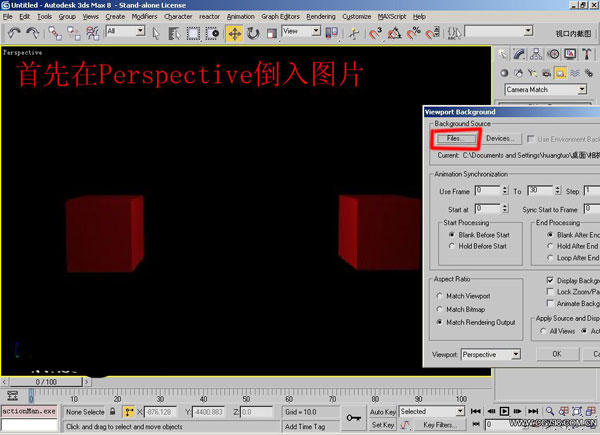
Task: Confirm the dialog with OK
Action: pos(557,354)
